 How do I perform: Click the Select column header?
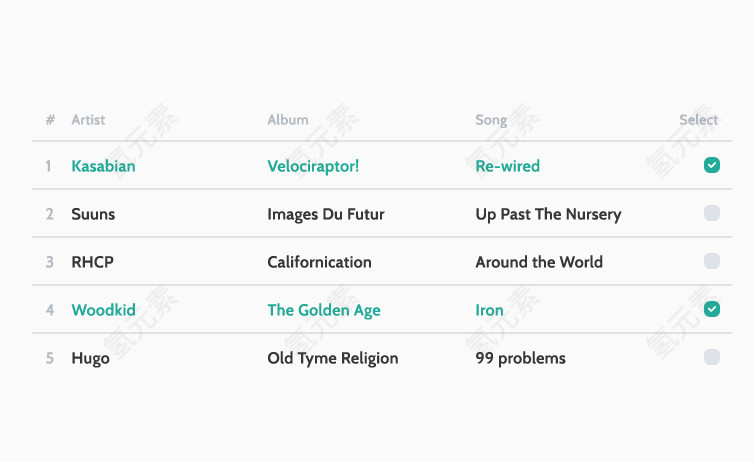coord(698,120)
